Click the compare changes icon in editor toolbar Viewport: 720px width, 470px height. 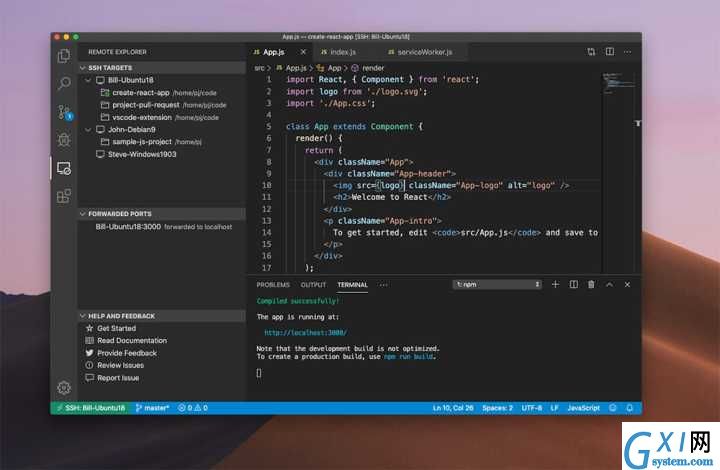pos(591,52)
